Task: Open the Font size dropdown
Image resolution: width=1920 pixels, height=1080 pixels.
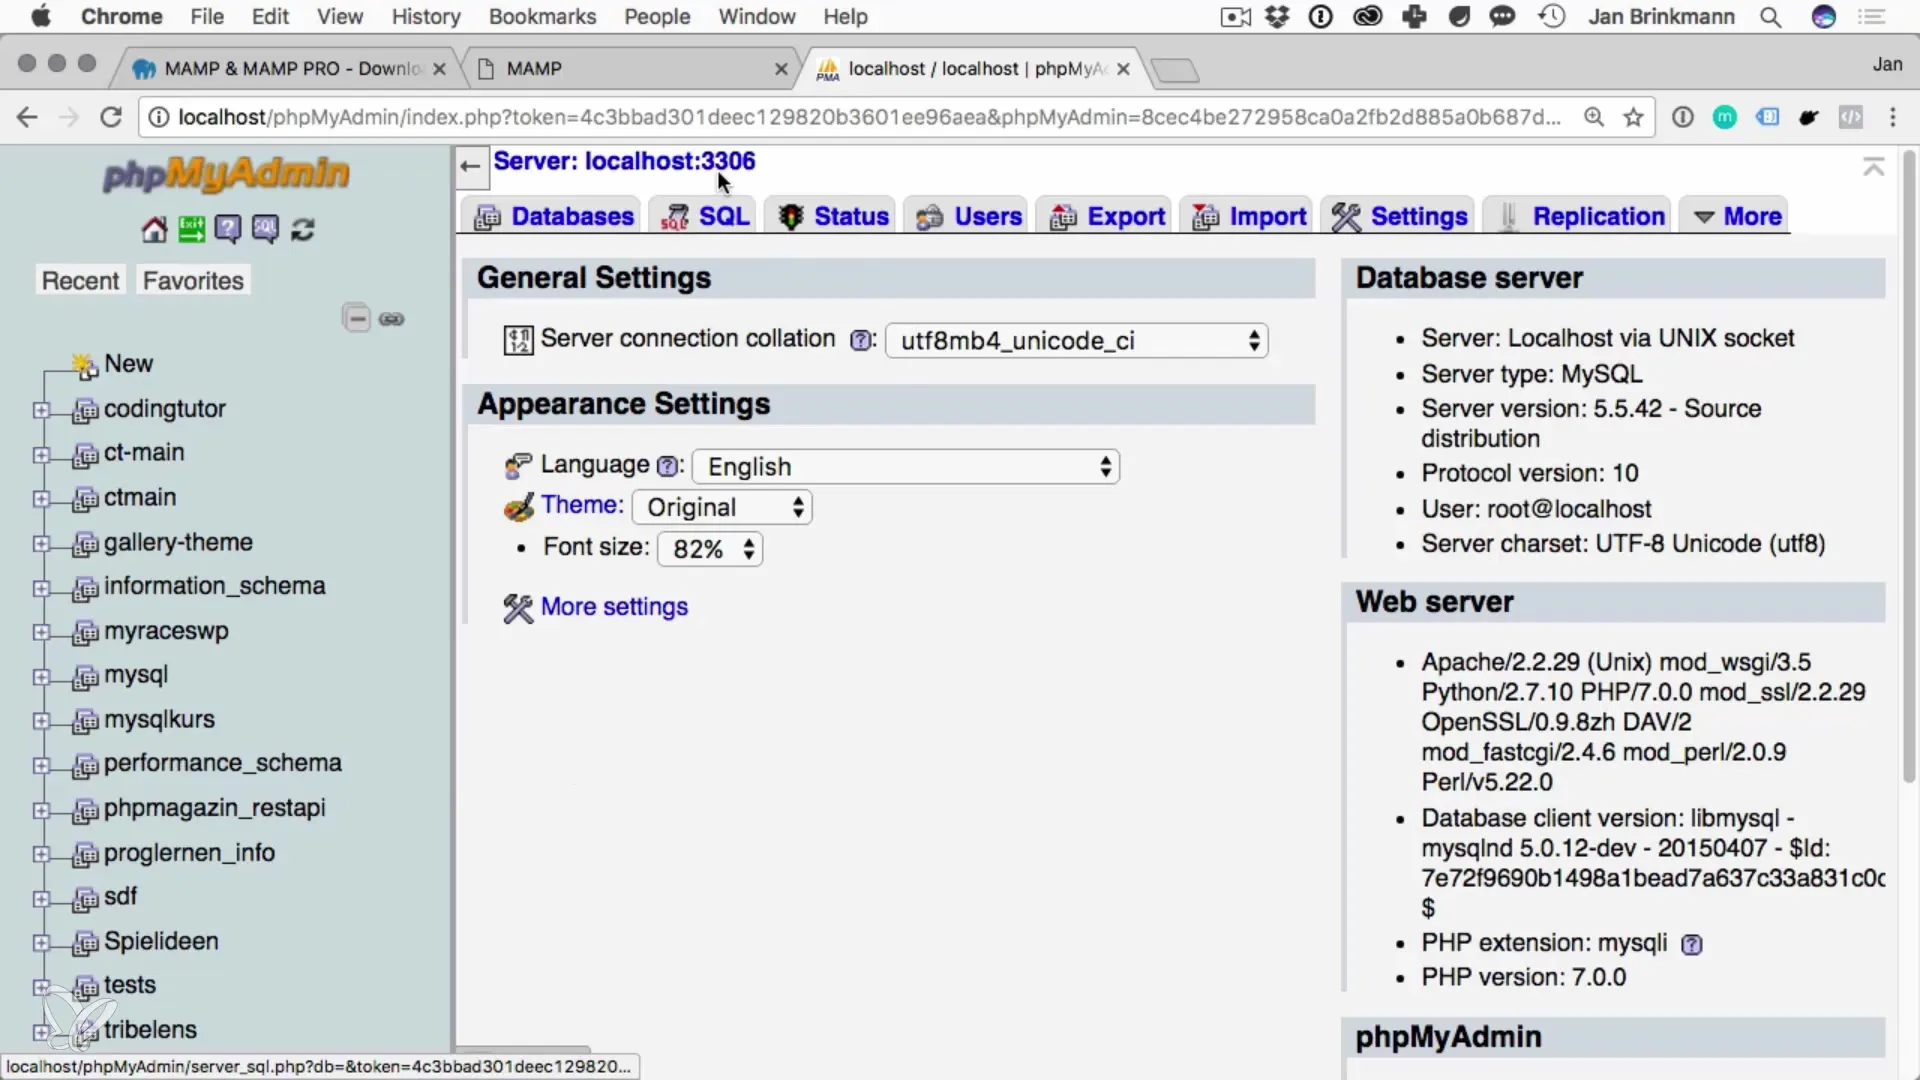Action: (x=710, y=549)
